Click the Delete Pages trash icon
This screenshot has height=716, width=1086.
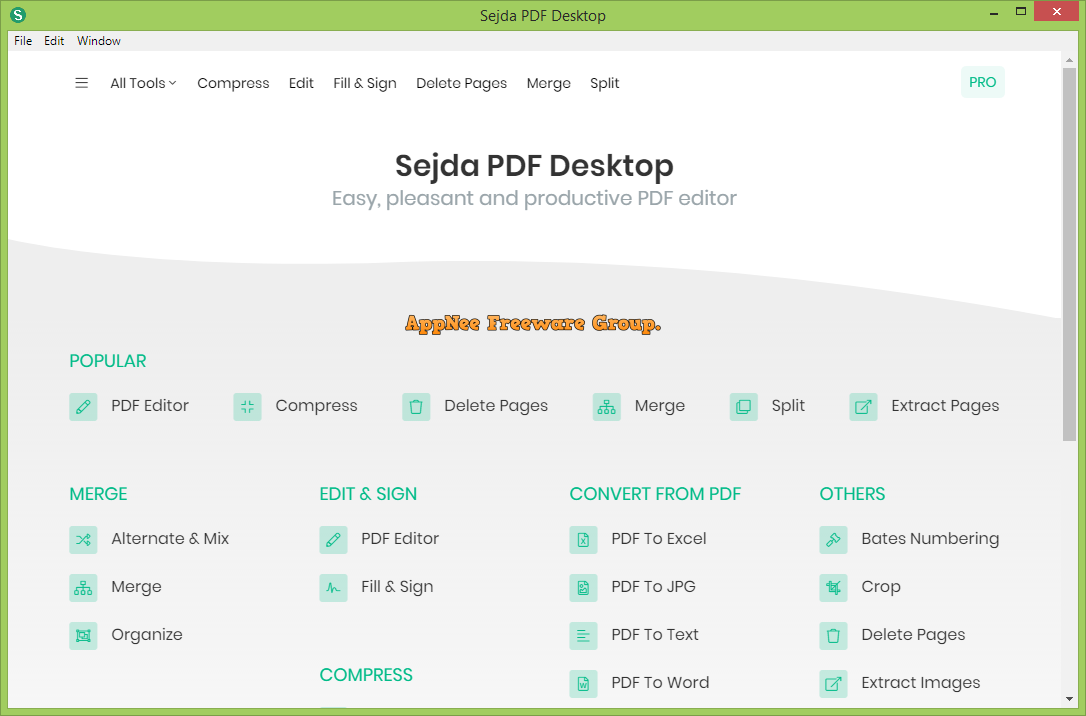(x=416, y=406)
